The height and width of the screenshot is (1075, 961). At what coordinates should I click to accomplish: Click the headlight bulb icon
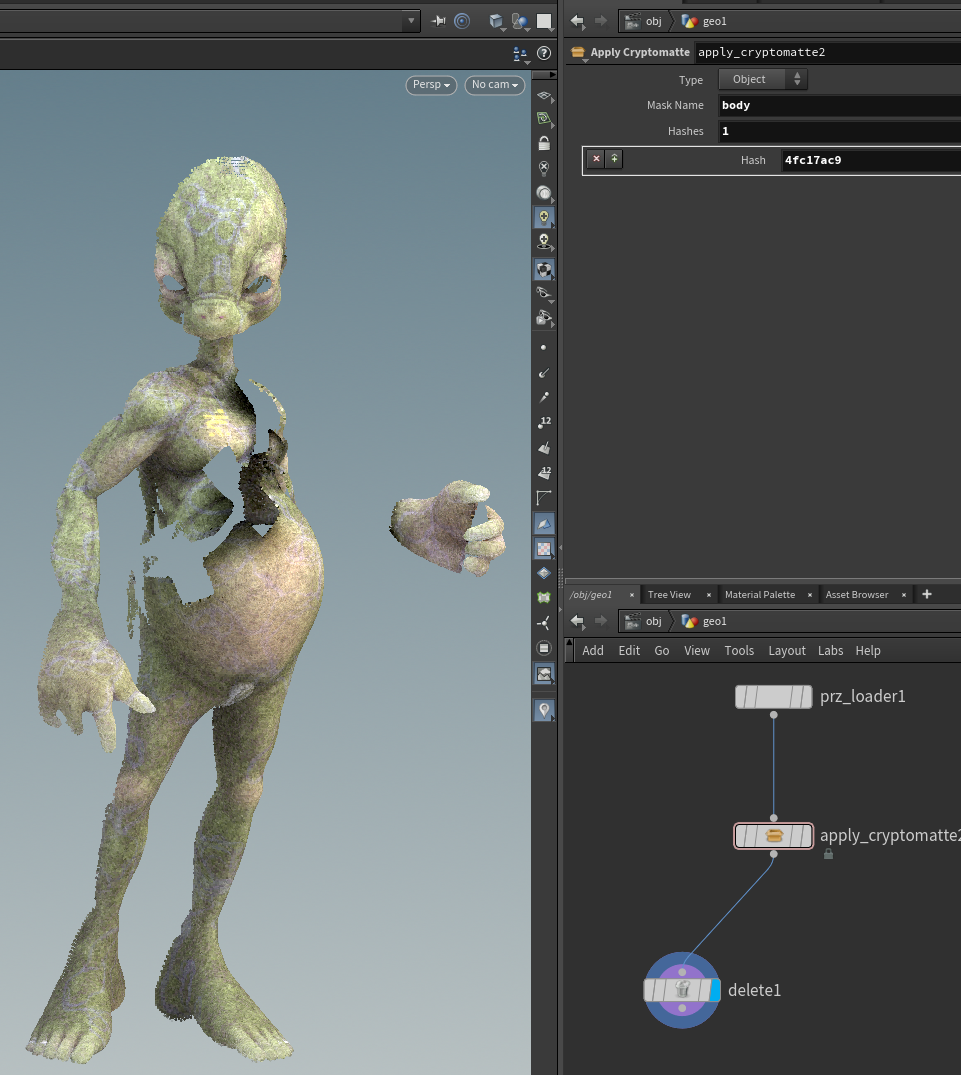pos(544,217)
